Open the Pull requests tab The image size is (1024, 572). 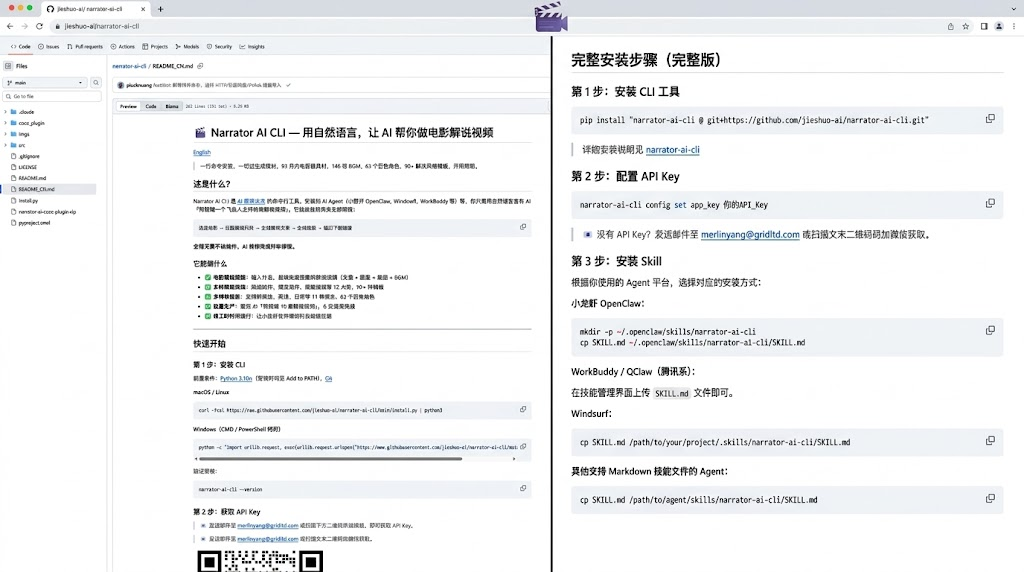[85, 47]
